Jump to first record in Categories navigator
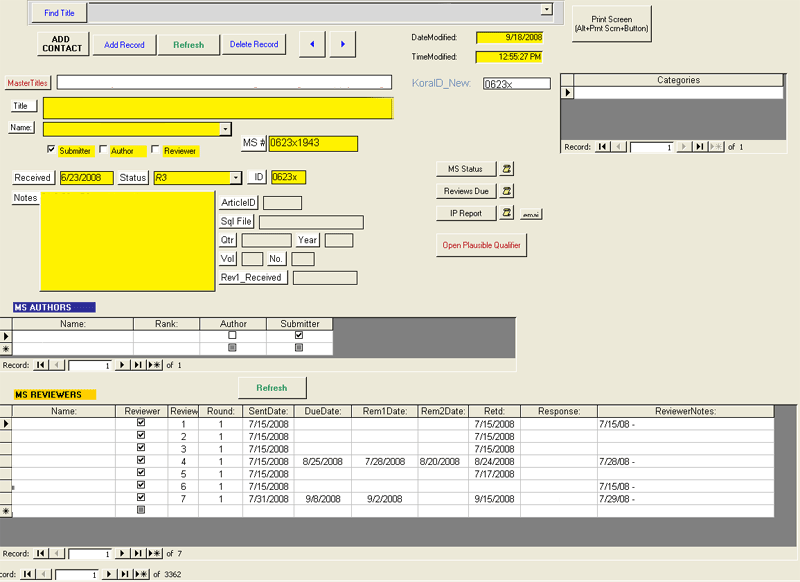Viewport: 800px width, 582px height. pos(602,147)
